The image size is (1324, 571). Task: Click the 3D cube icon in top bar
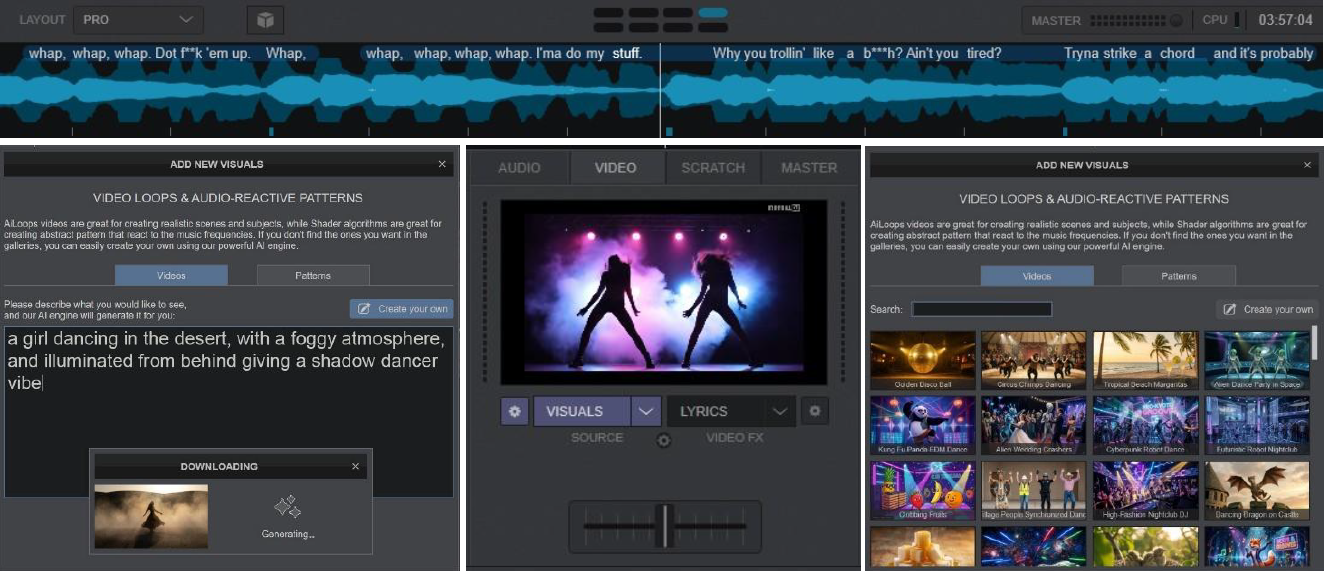coord(265,20)
